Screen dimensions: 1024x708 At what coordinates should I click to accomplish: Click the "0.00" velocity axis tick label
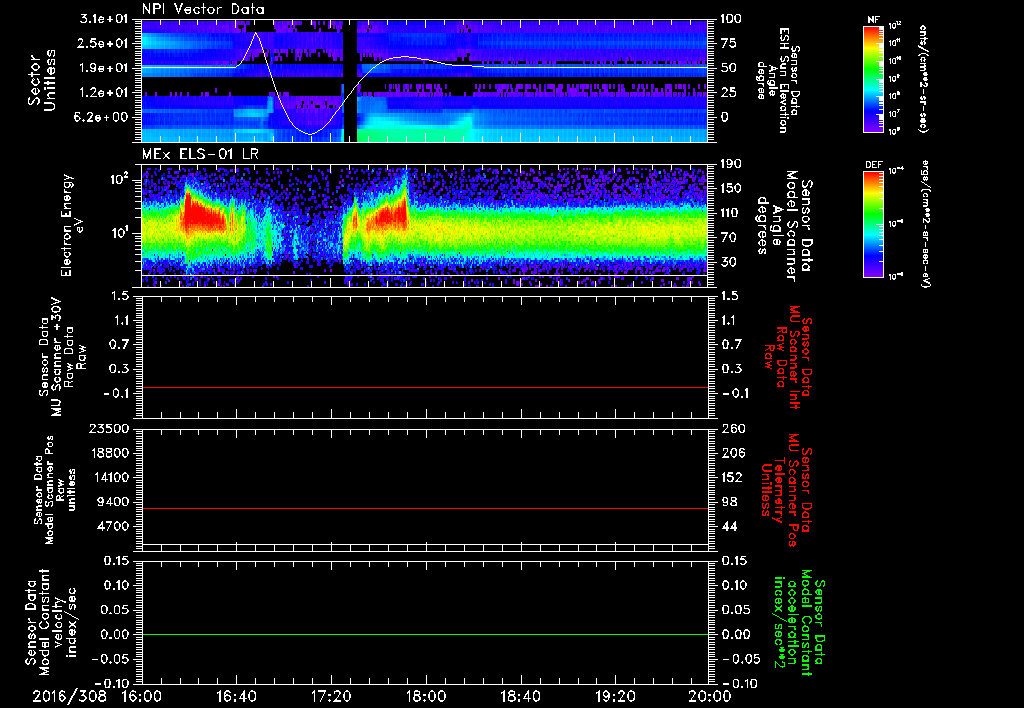click(116, 634)
